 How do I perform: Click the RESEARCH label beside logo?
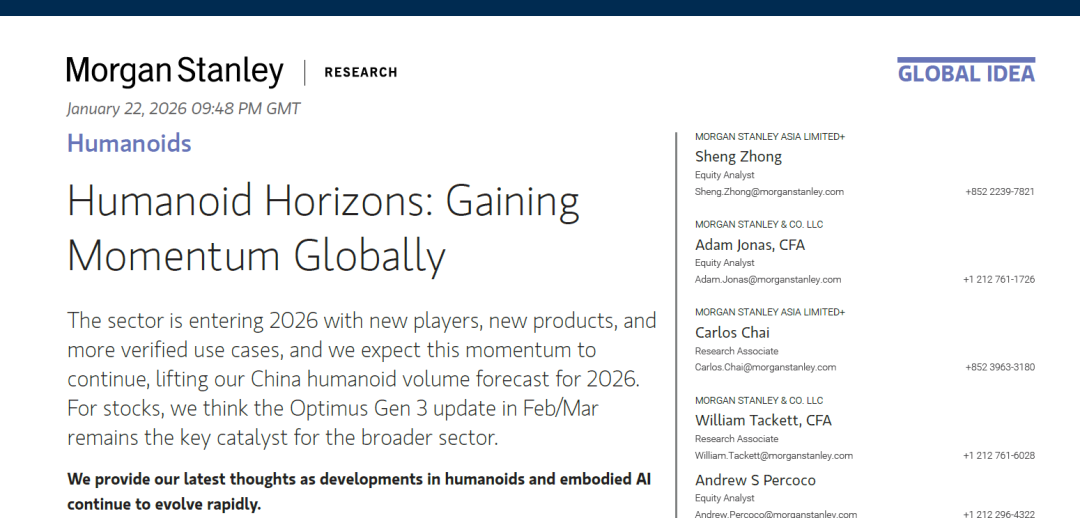click(361, 72)
